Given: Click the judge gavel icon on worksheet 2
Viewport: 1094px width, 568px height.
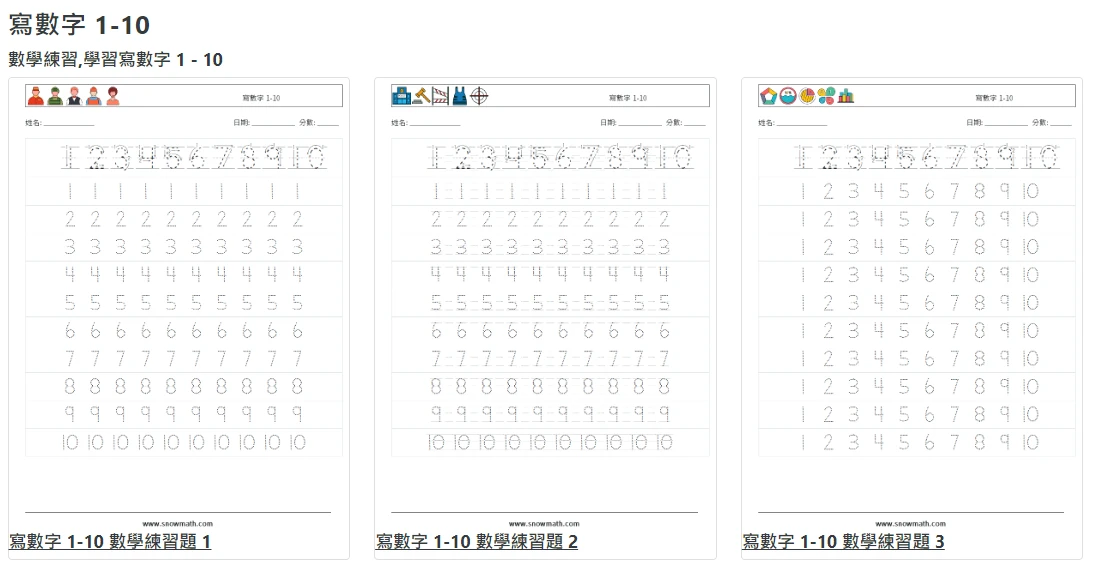Looking at the screenshot, I should pyautogui.click(x=421, y=96).
